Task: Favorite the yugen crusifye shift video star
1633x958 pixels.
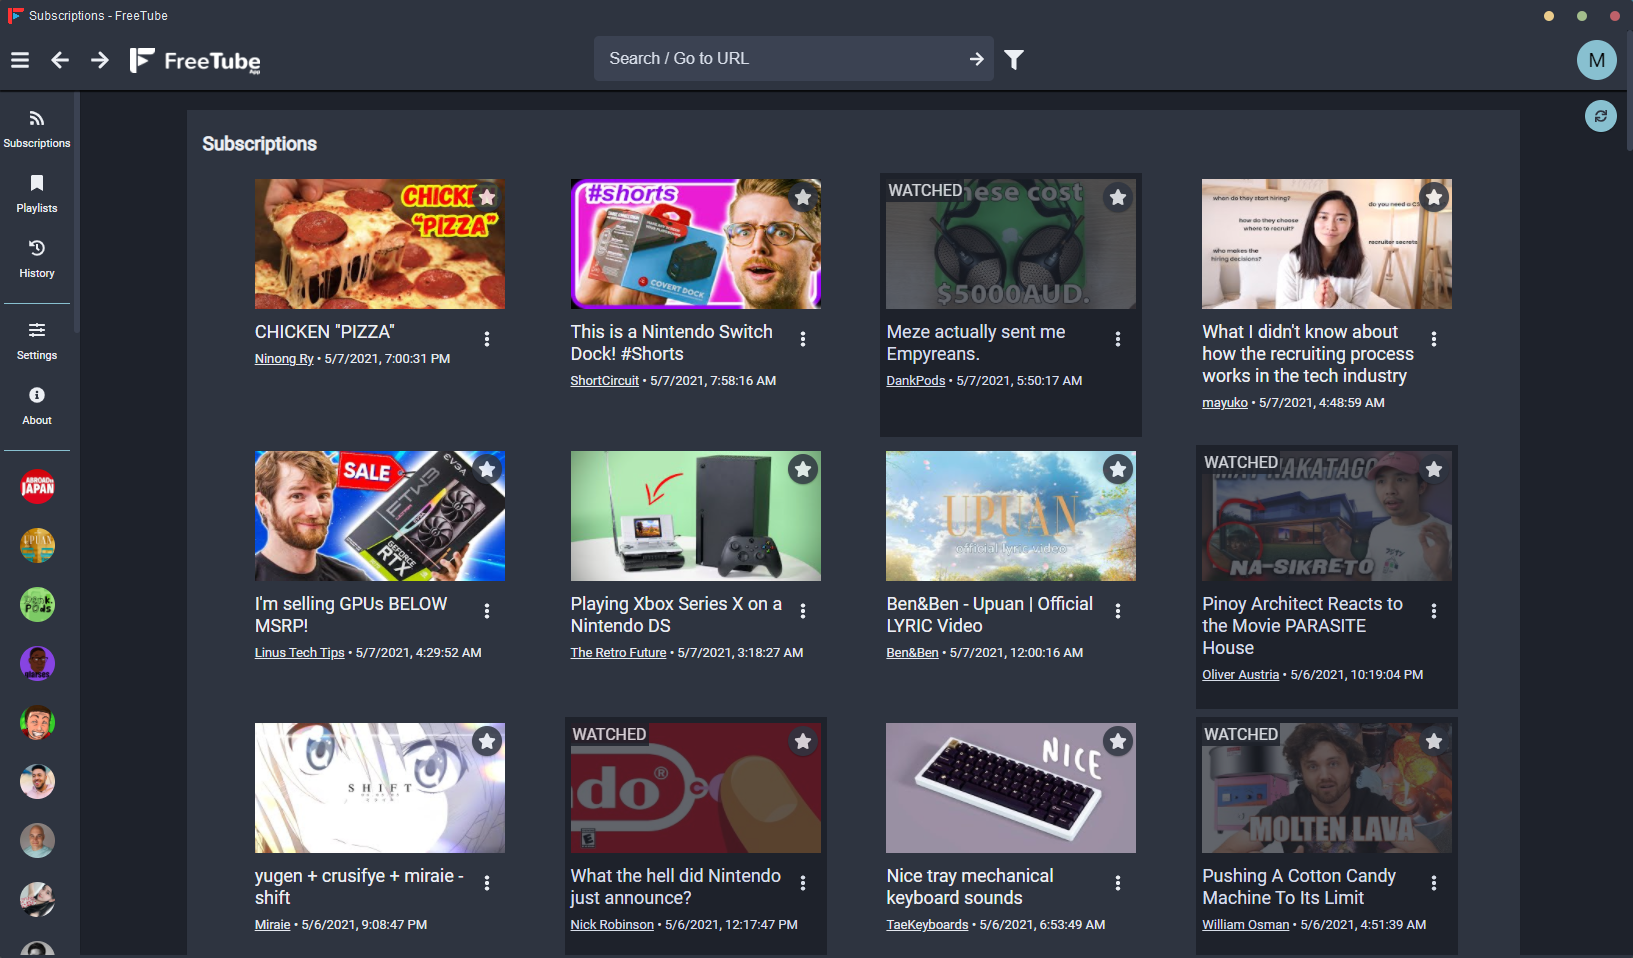Action: point(487,741)
